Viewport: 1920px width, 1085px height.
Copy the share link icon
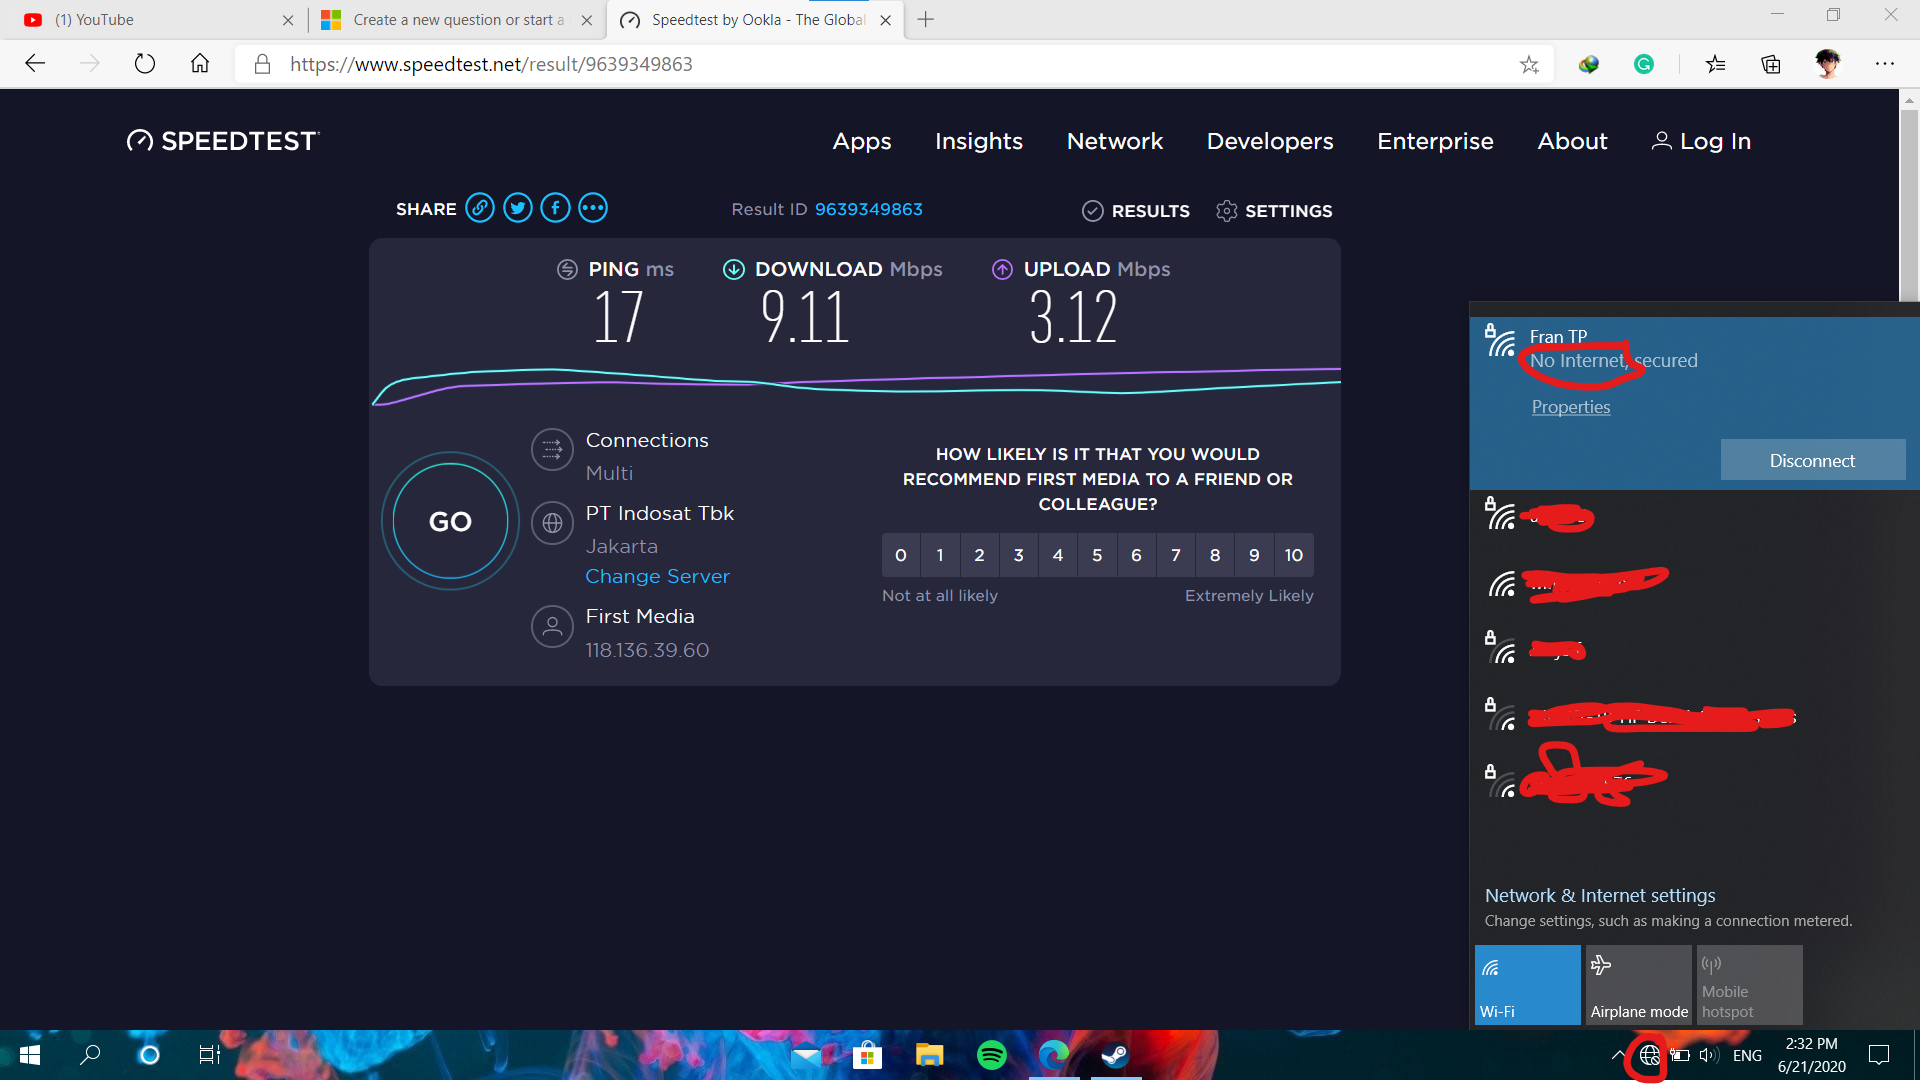pos(480,208)
